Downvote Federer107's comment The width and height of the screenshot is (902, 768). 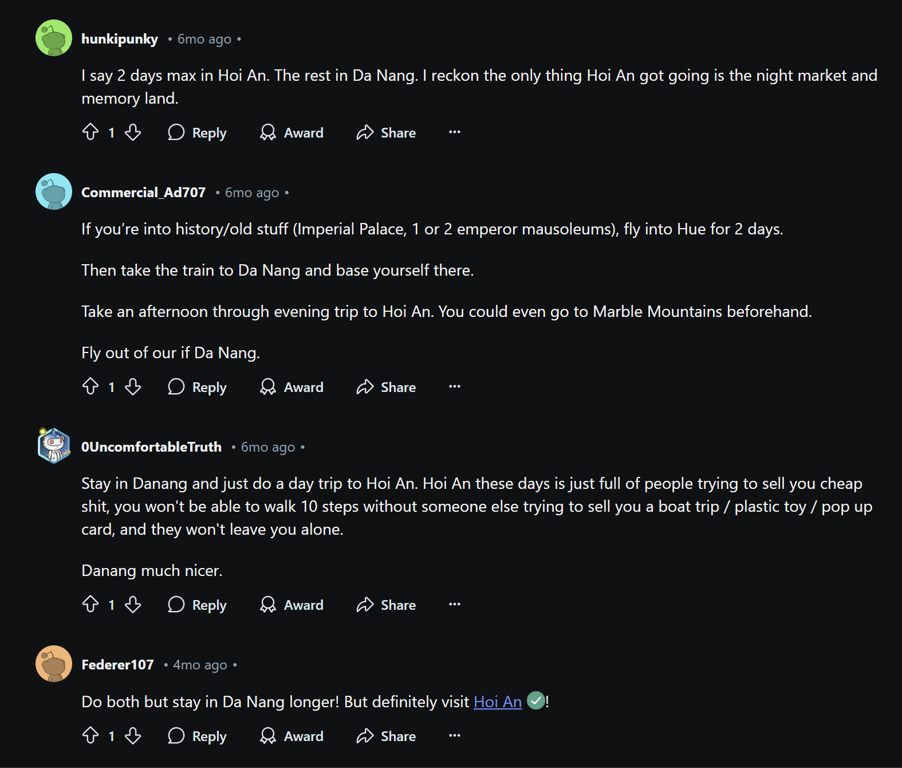pyautogui.click(x=133, y=736)
